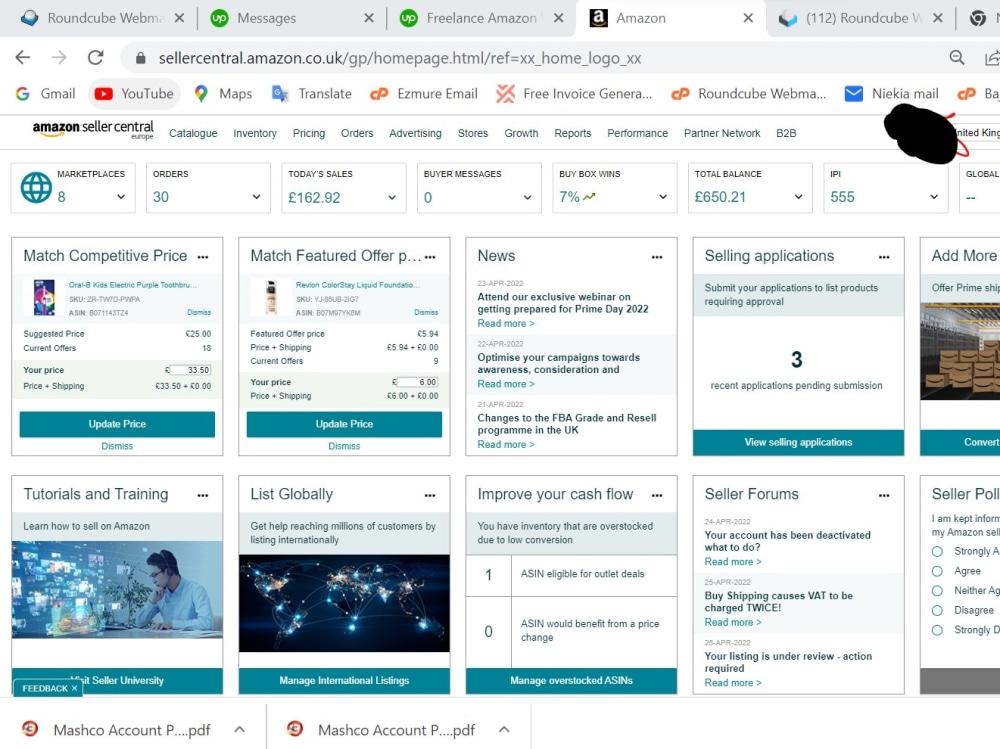Expand the Buy Box Wins dropdown
Viewport: 1000px width, 749px height.
tap(663, 197)
